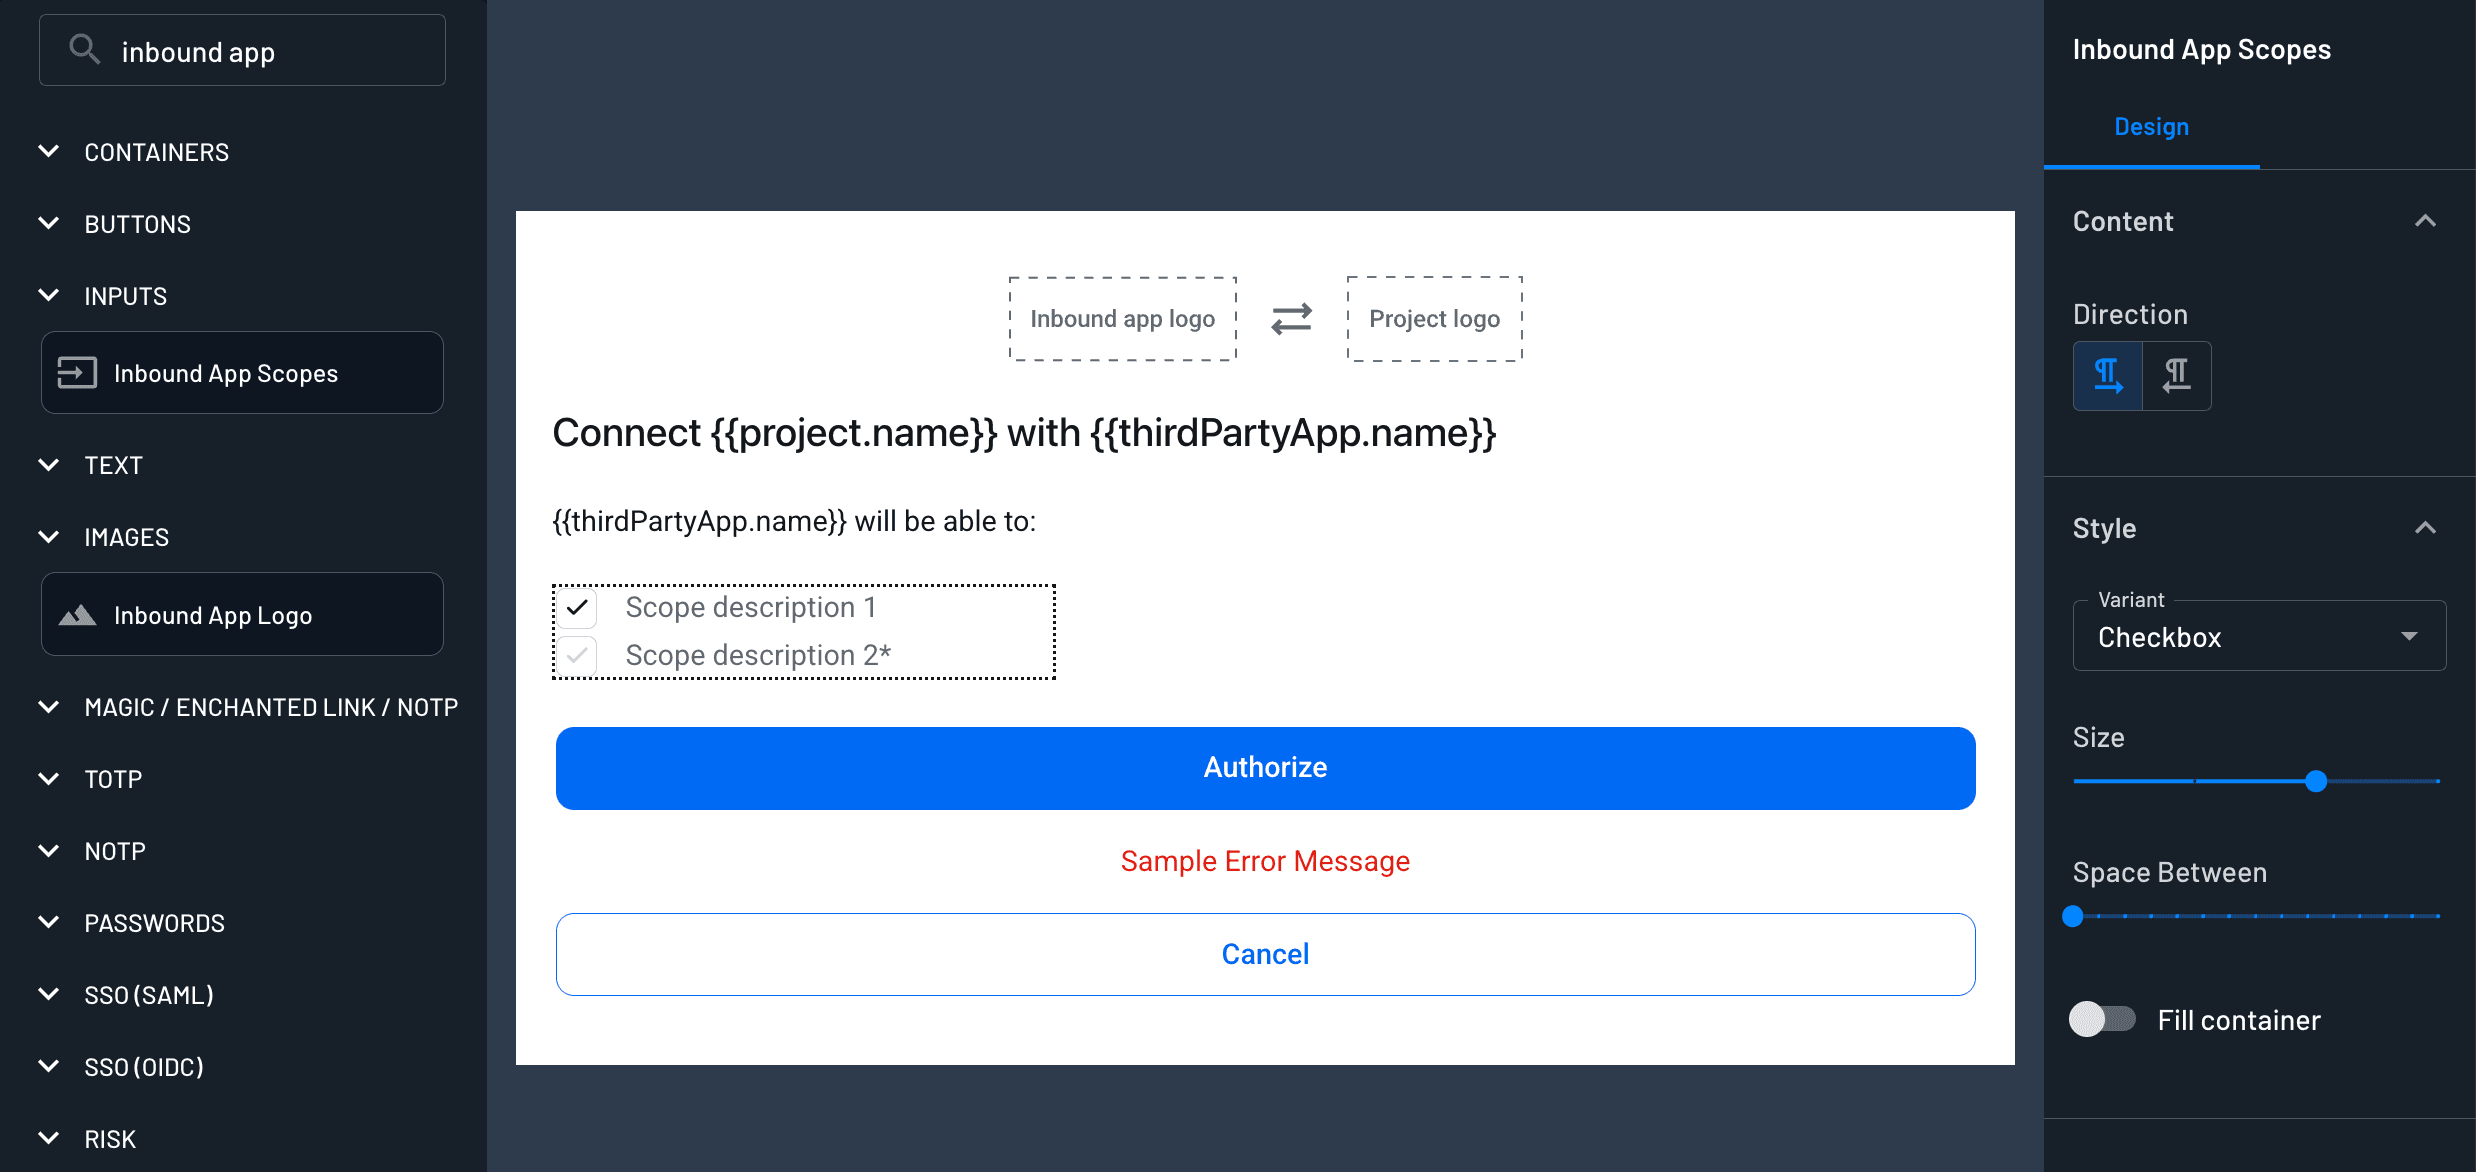Click the Inbound App Scopes component icon
The width and height of the screenshot is (2476, 1172).
pos(78,371)
